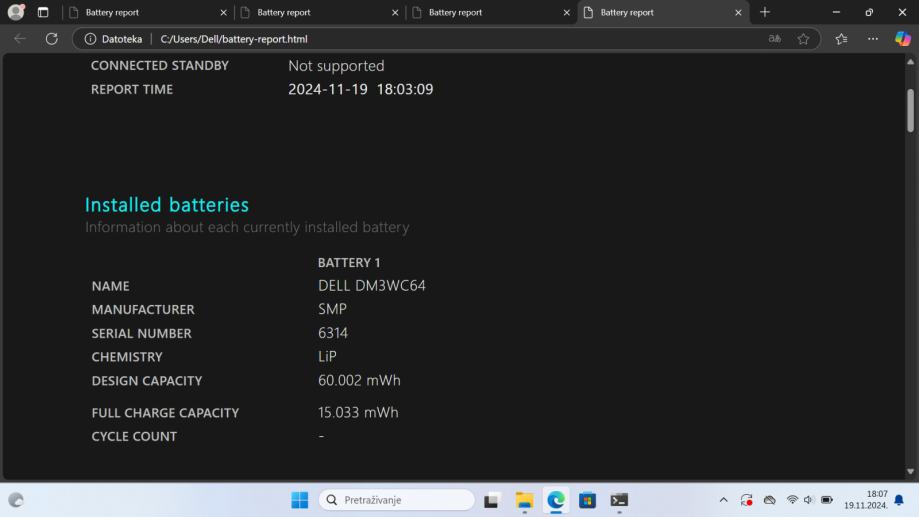Switch to the first Battery report tab
Screen dimensions: 919x517
[x=147, y=12]
